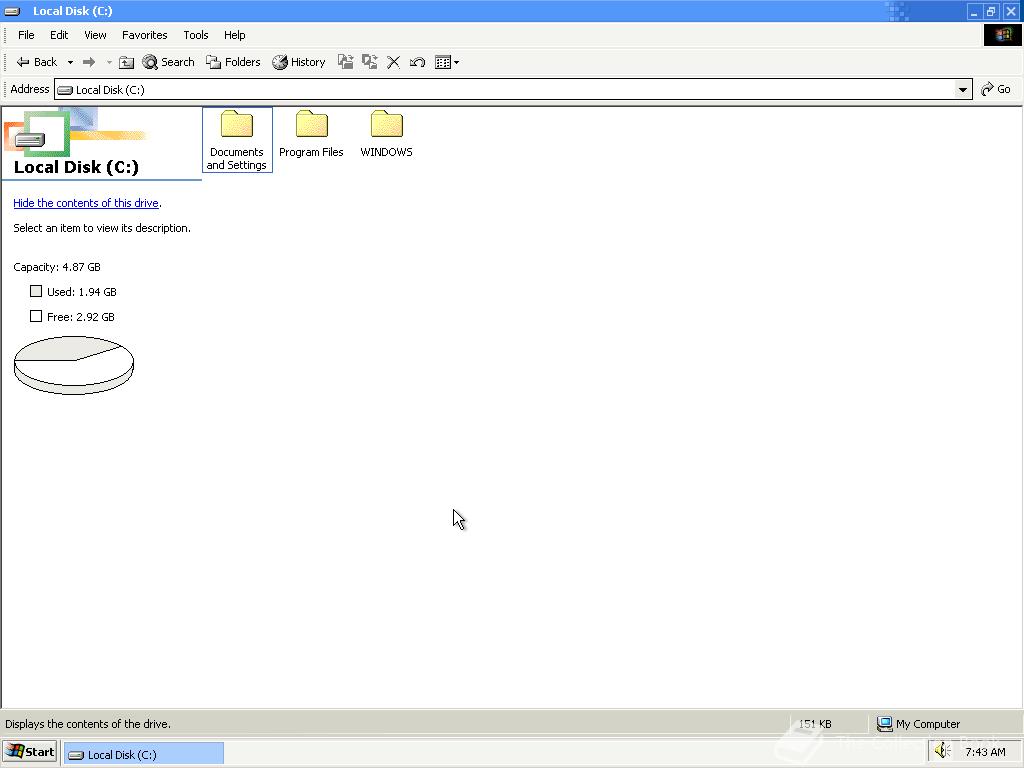1024x768 pixels.
Task: Click the Free: 2.92 GB label
Action: 81,317
